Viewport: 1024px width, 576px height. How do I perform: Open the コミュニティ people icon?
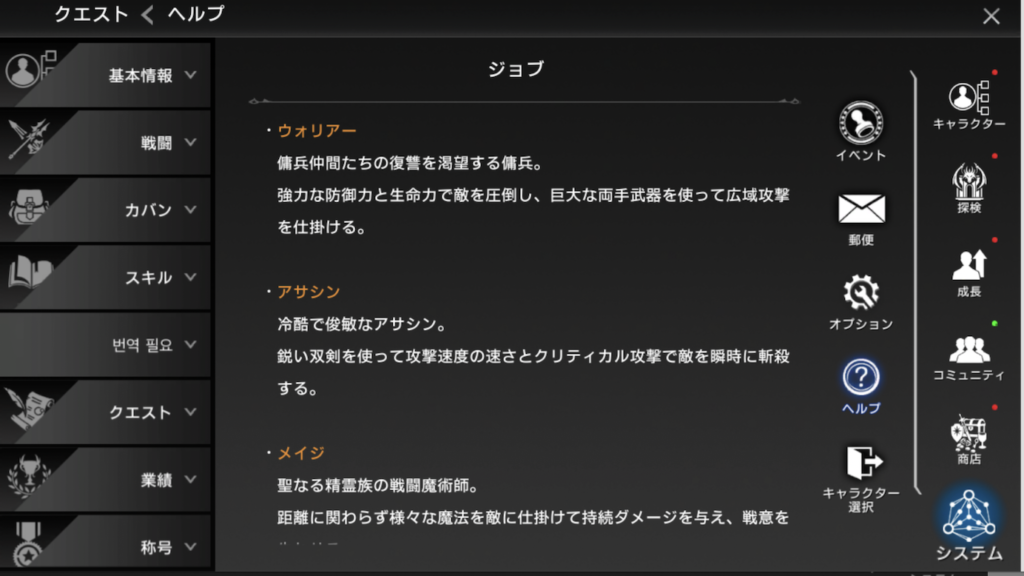[x=969, y=349]
